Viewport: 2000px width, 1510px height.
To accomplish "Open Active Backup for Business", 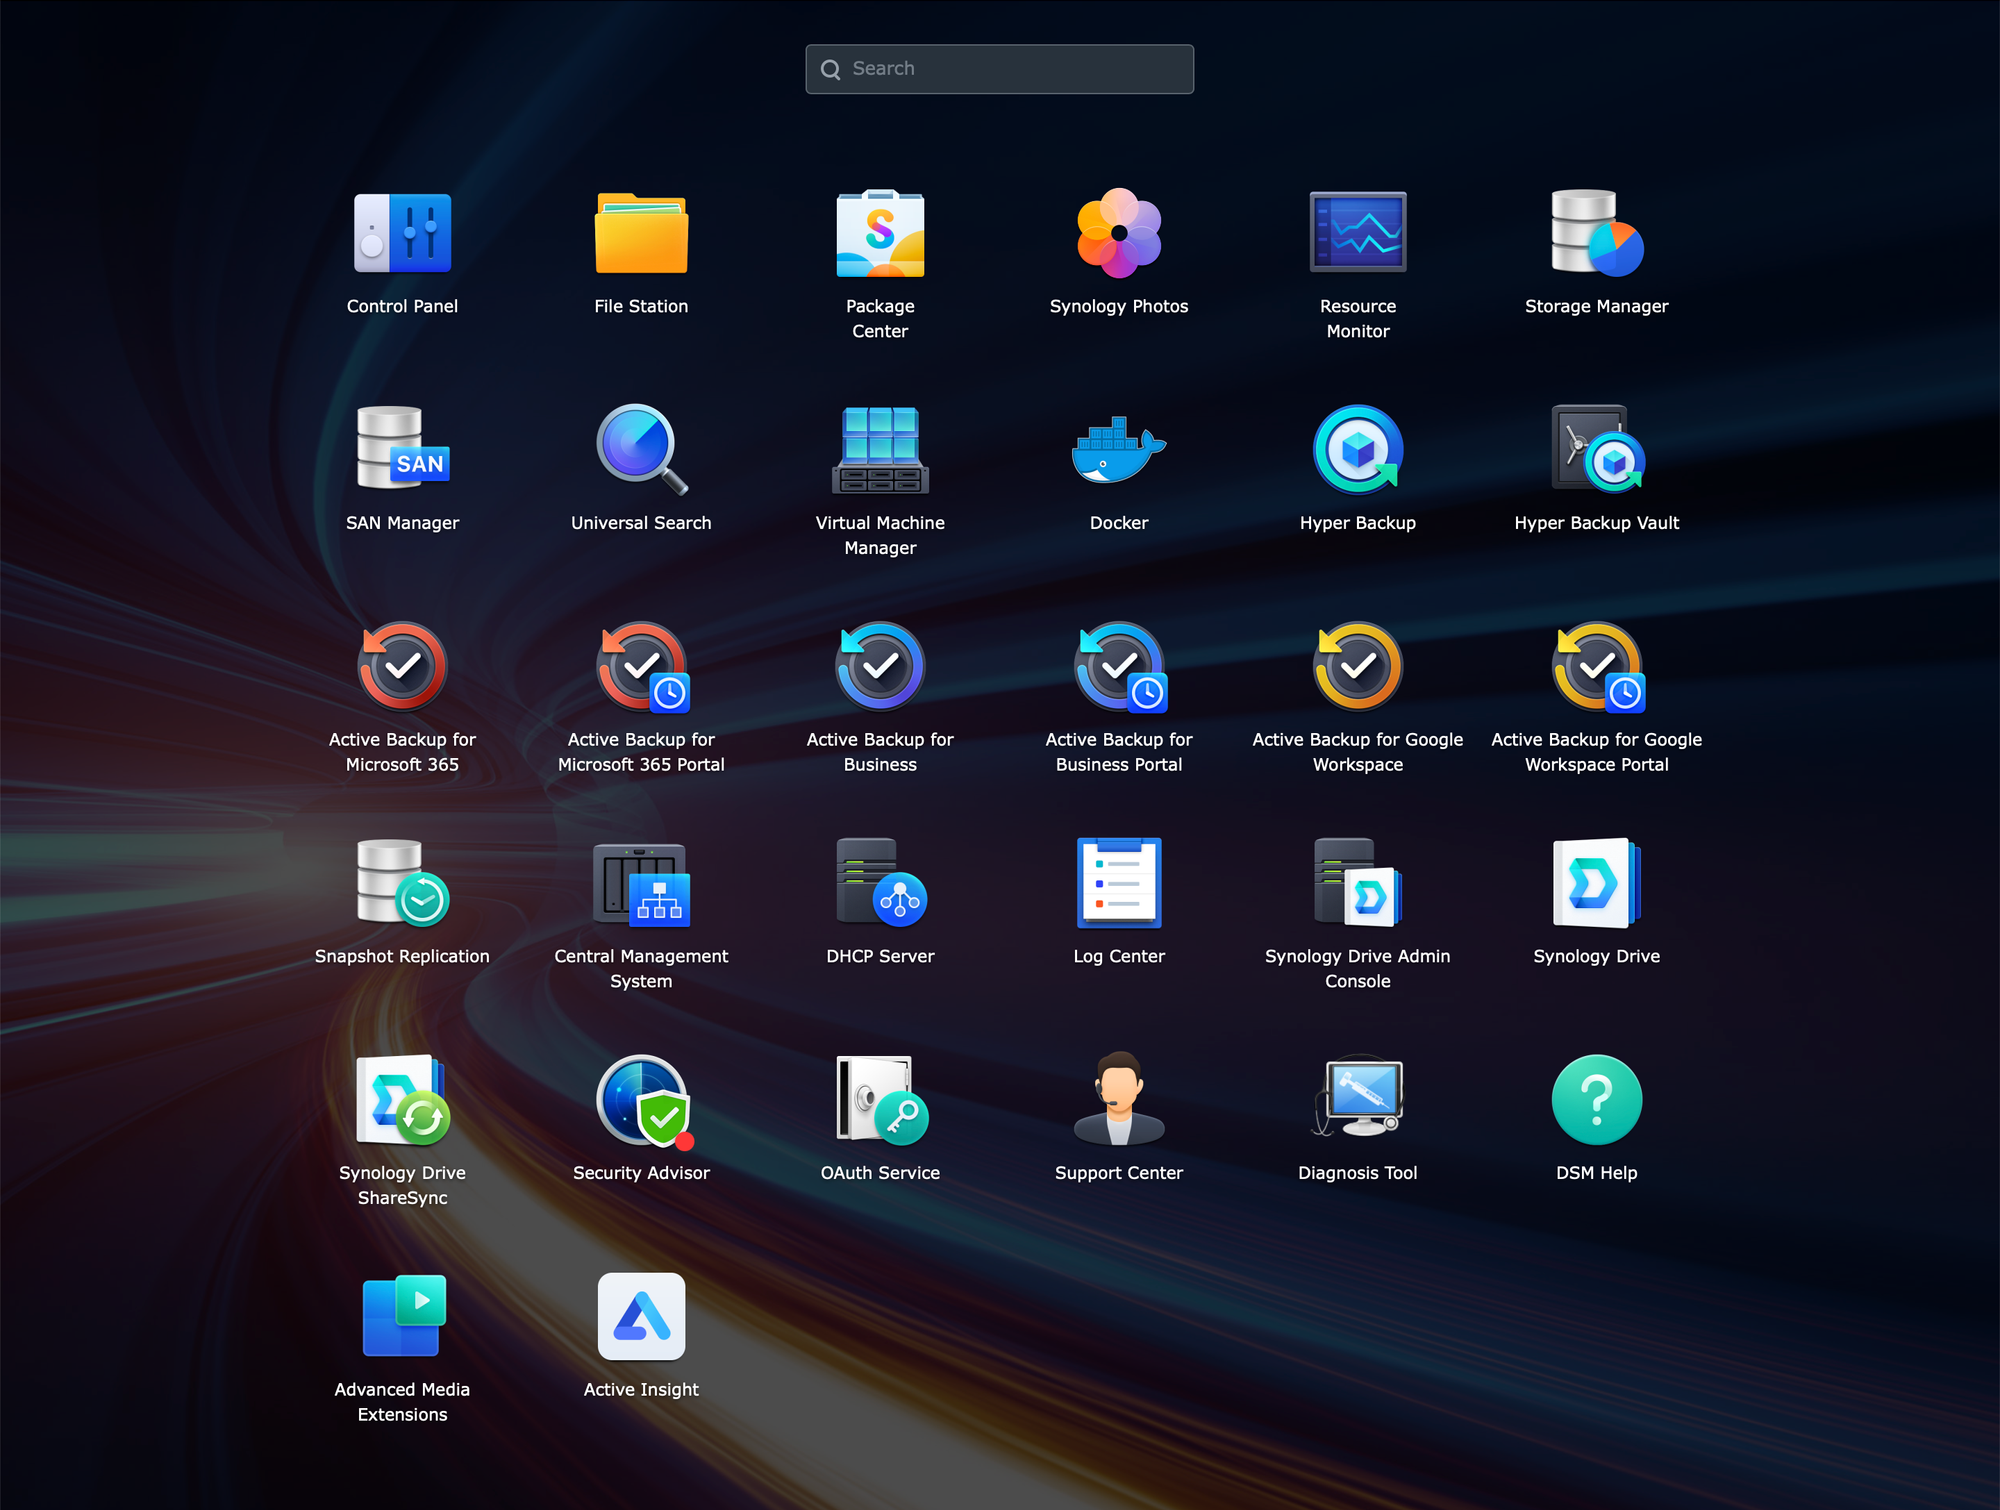I will coord(880,666).
